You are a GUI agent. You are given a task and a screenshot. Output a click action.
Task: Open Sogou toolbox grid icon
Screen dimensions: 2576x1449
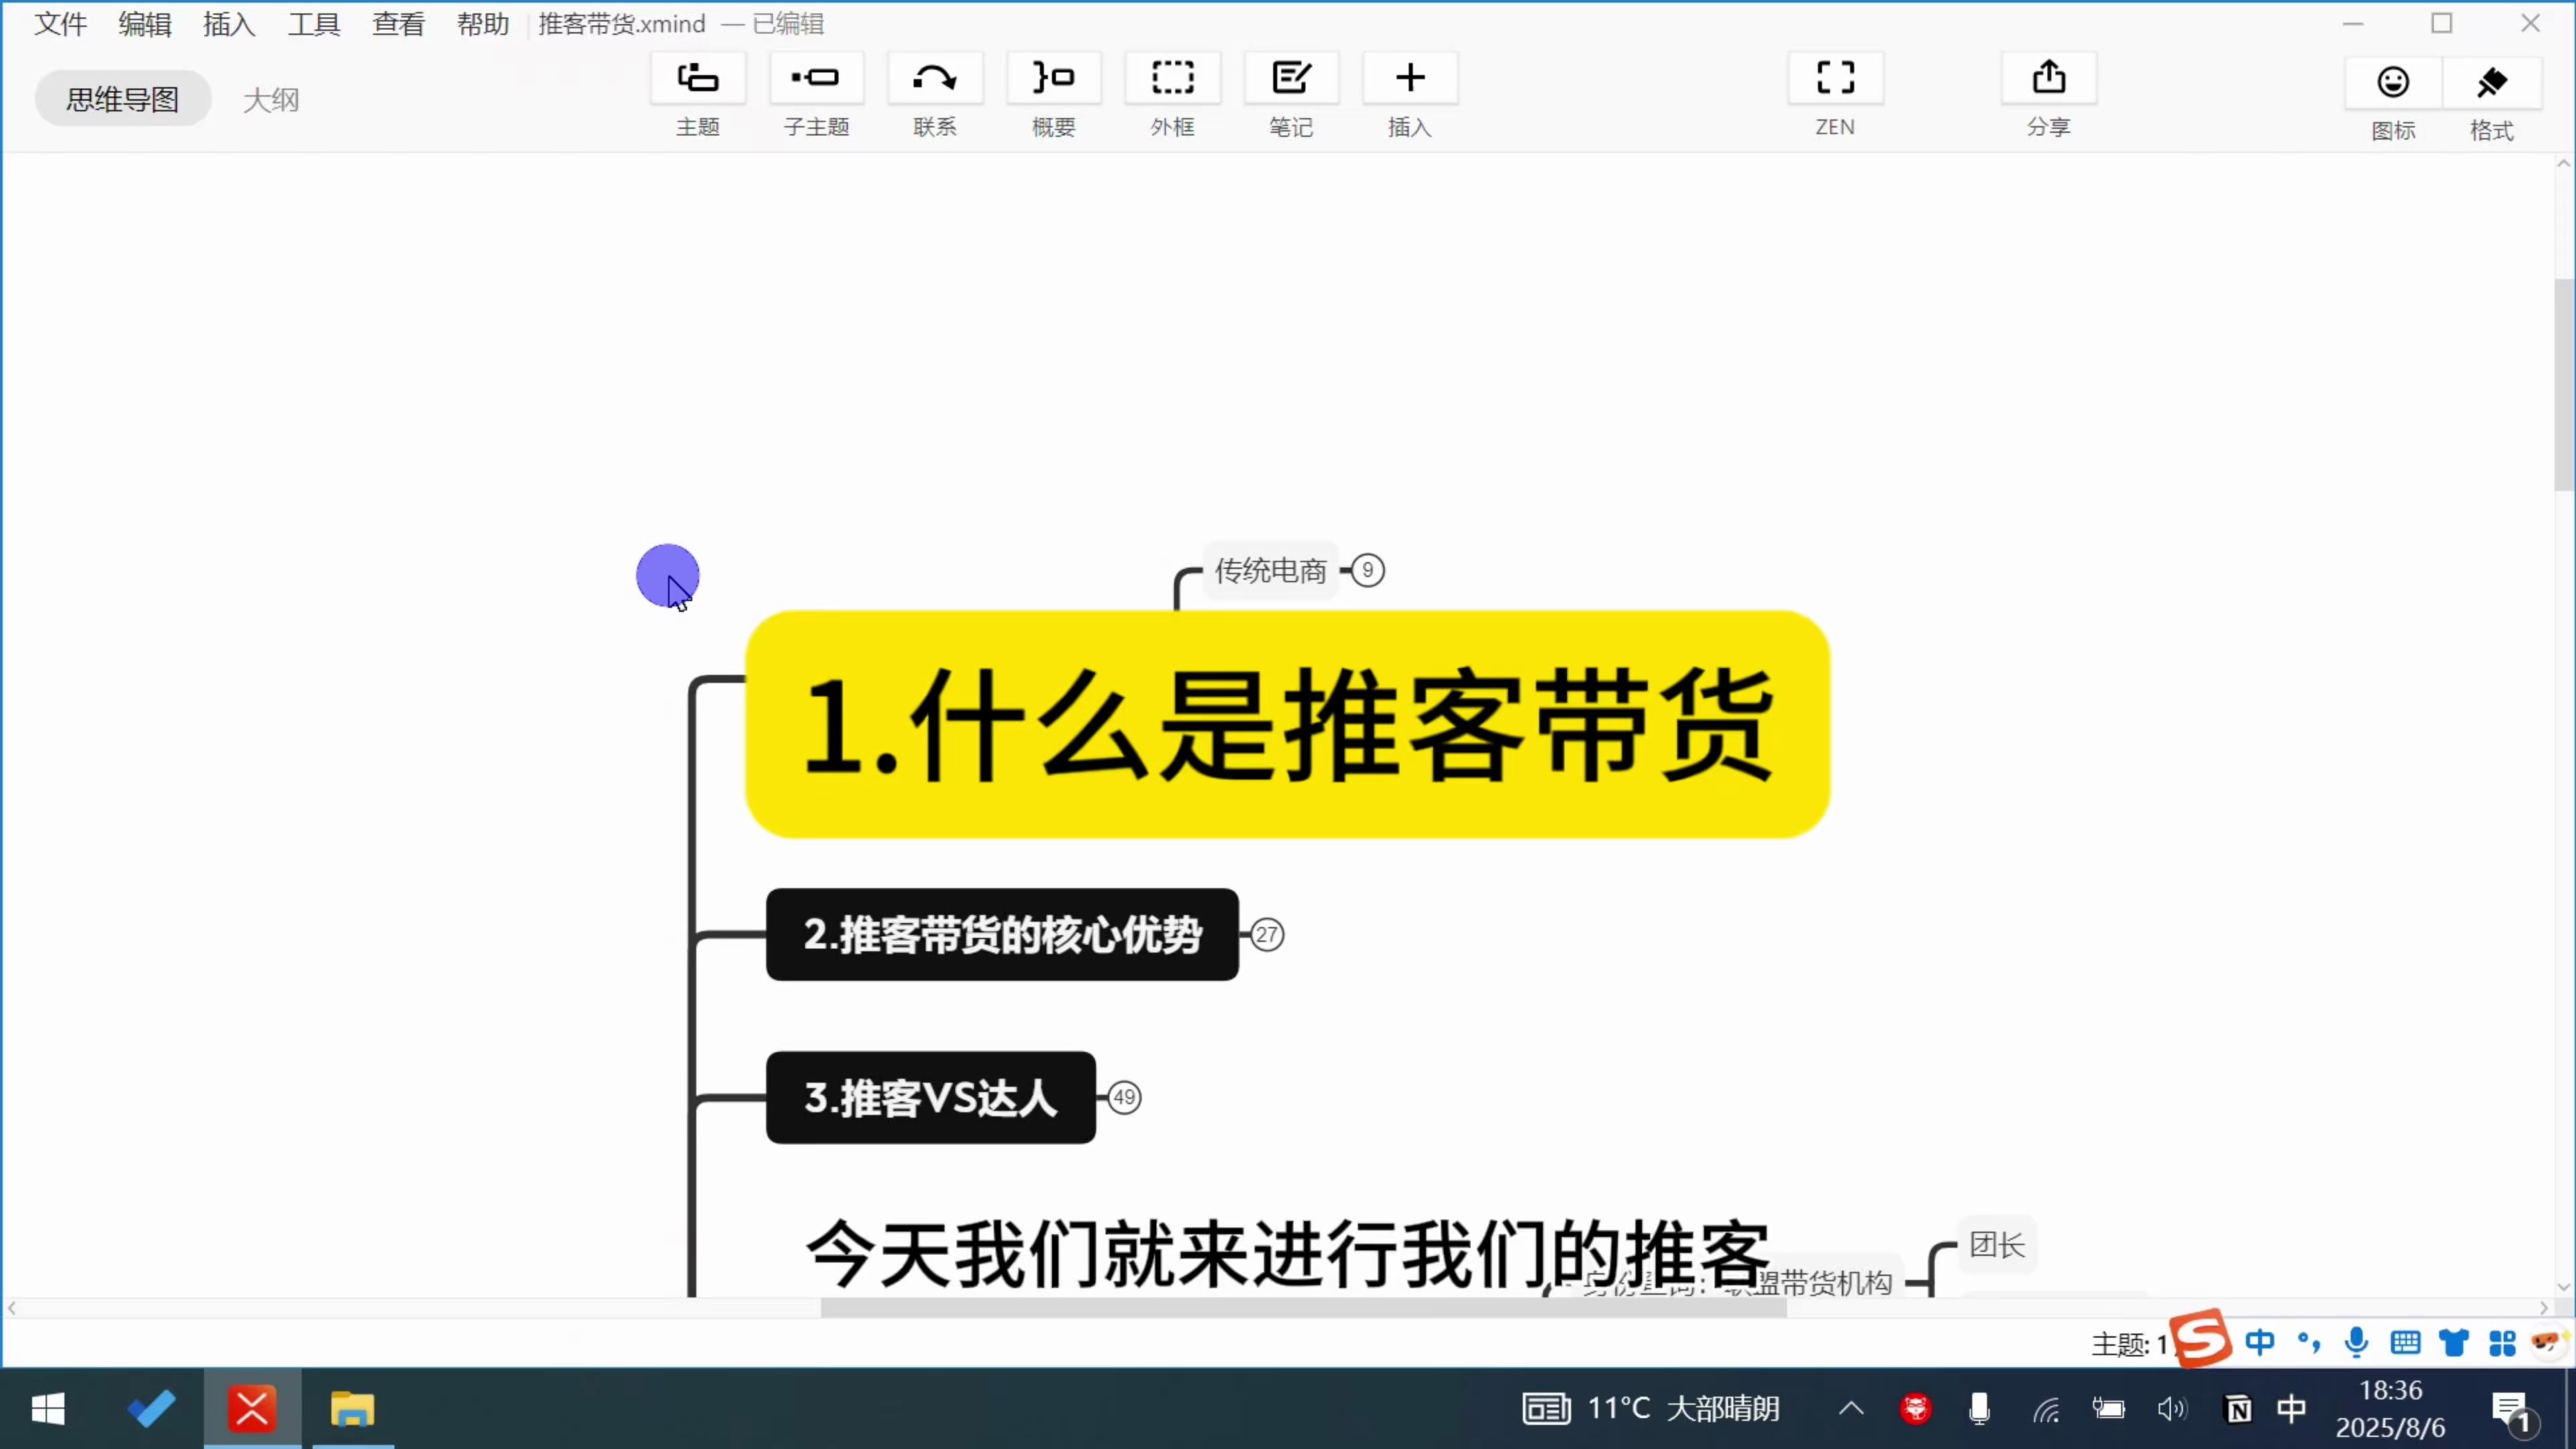(2502, 1342)
